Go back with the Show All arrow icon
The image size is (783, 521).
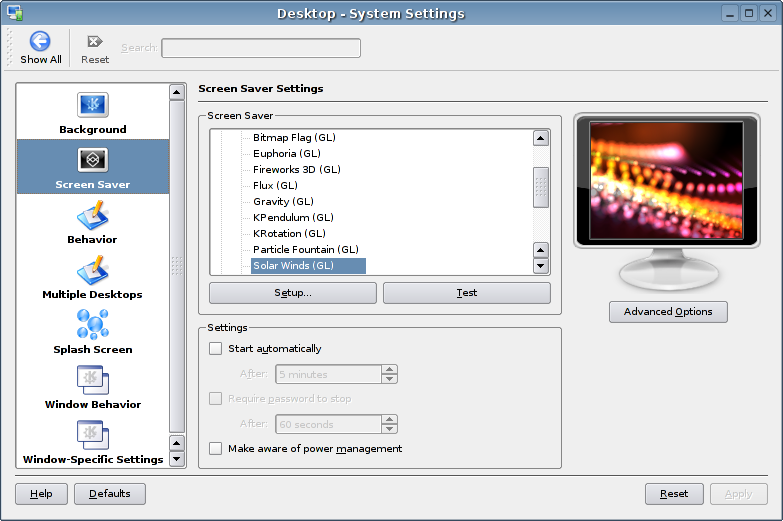pyautogui.click(x=40, y=41)
